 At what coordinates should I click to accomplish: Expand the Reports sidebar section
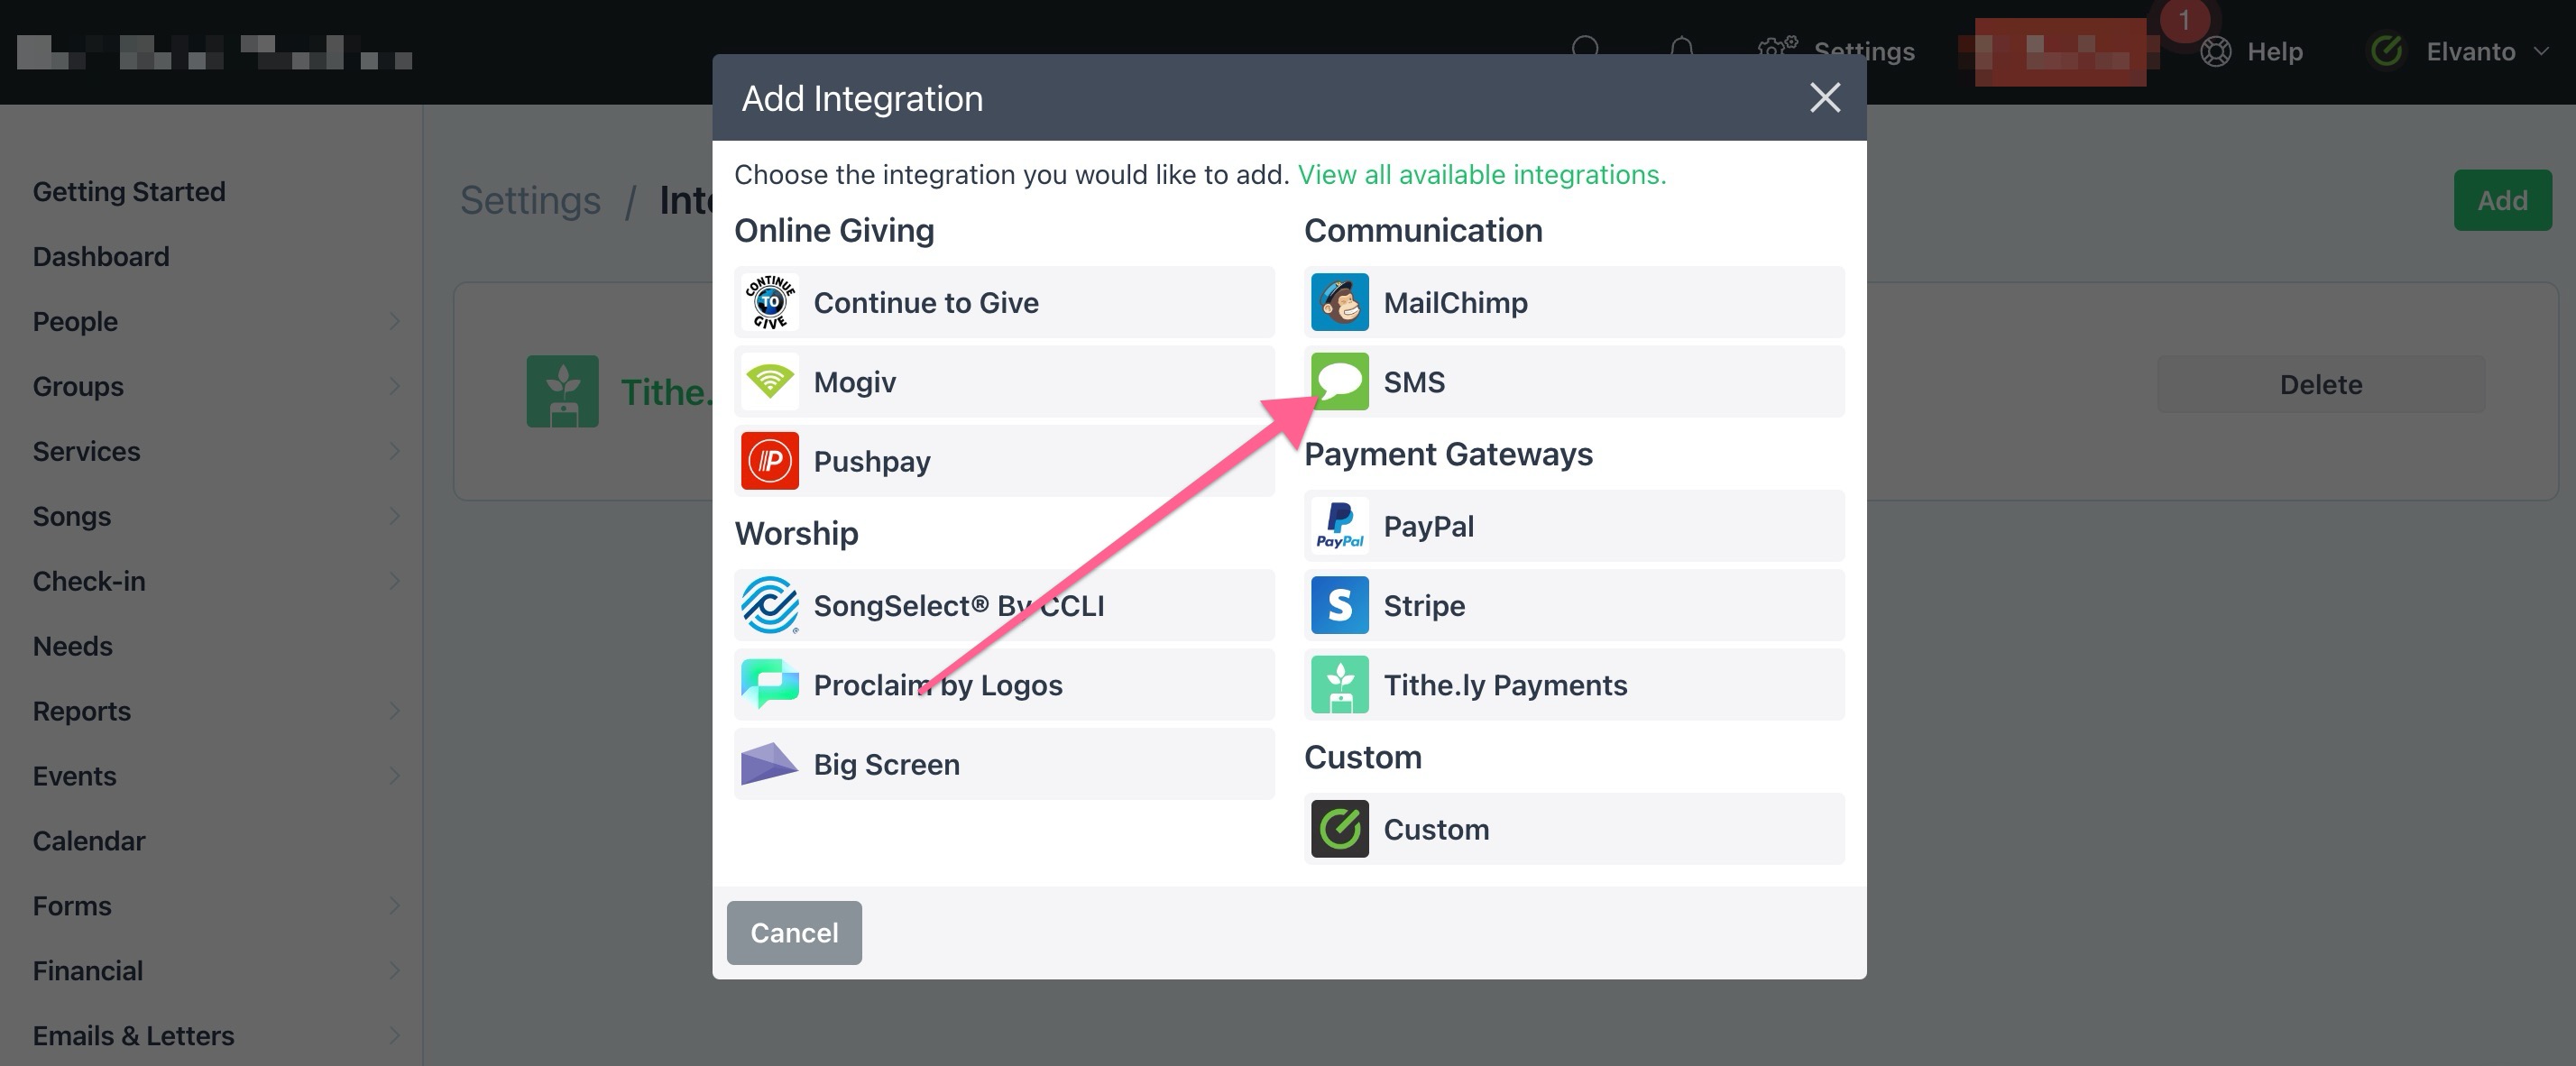coord(394,711)
